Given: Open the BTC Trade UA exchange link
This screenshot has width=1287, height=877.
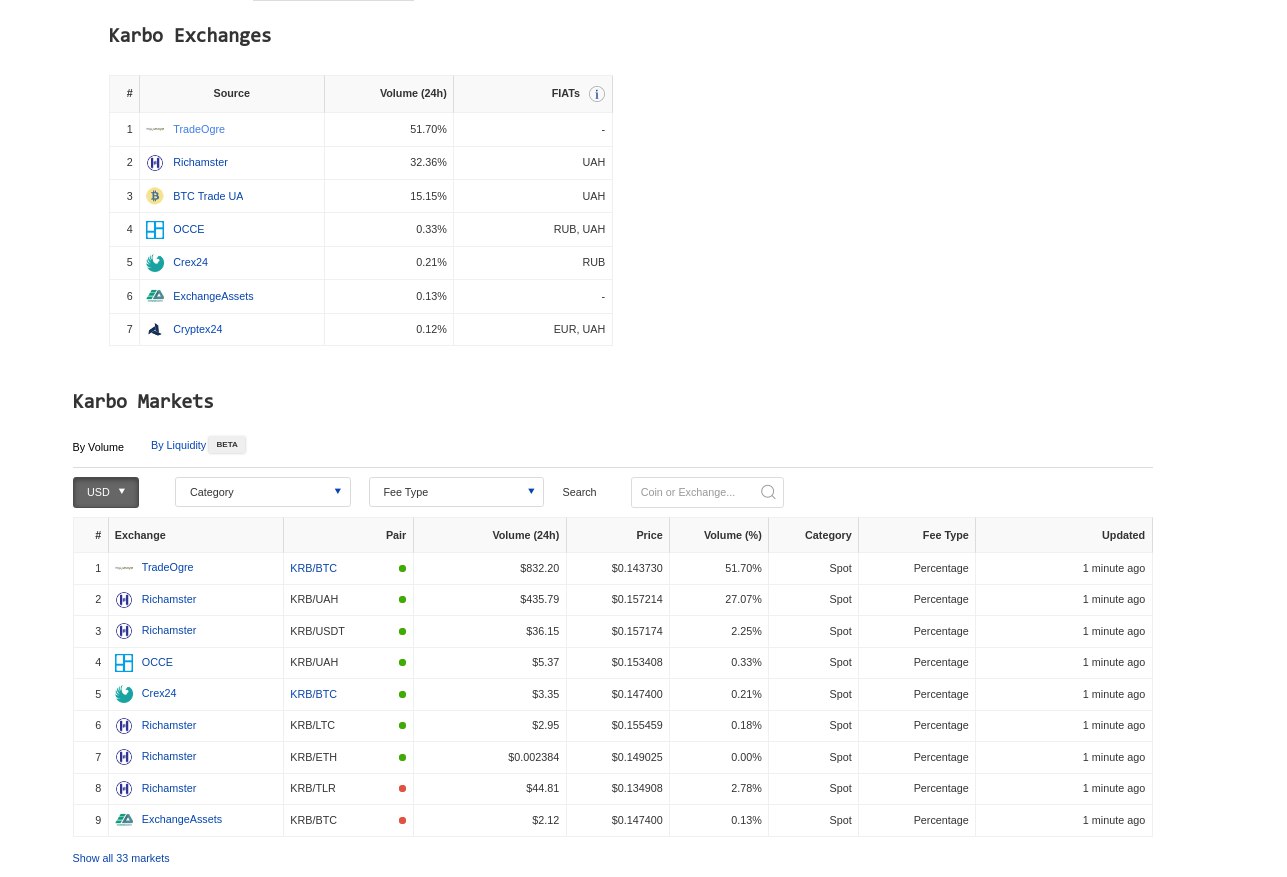Looking at the screenshot, I should (x=208, y=196).
